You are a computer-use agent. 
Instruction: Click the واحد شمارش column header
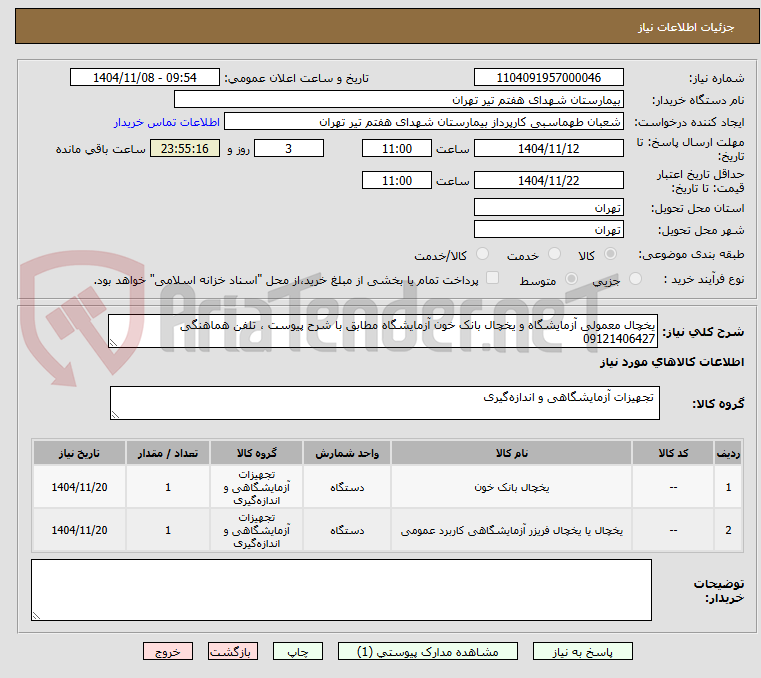[x=347, y=453]
